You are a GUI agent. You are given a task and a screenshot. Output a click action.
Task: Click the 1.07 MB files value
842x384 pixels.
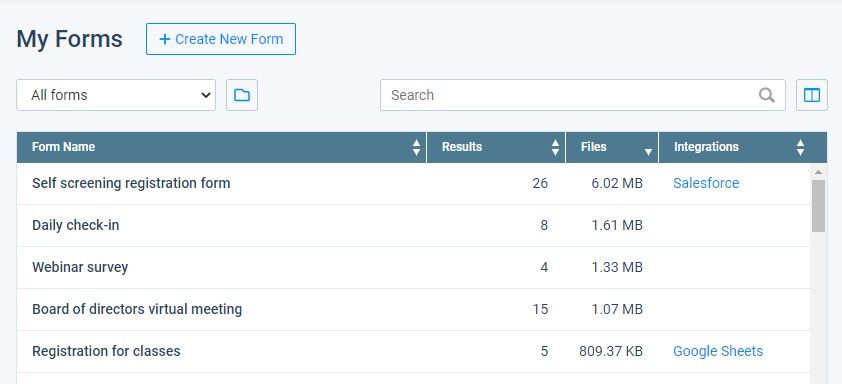tap(616, 309)
